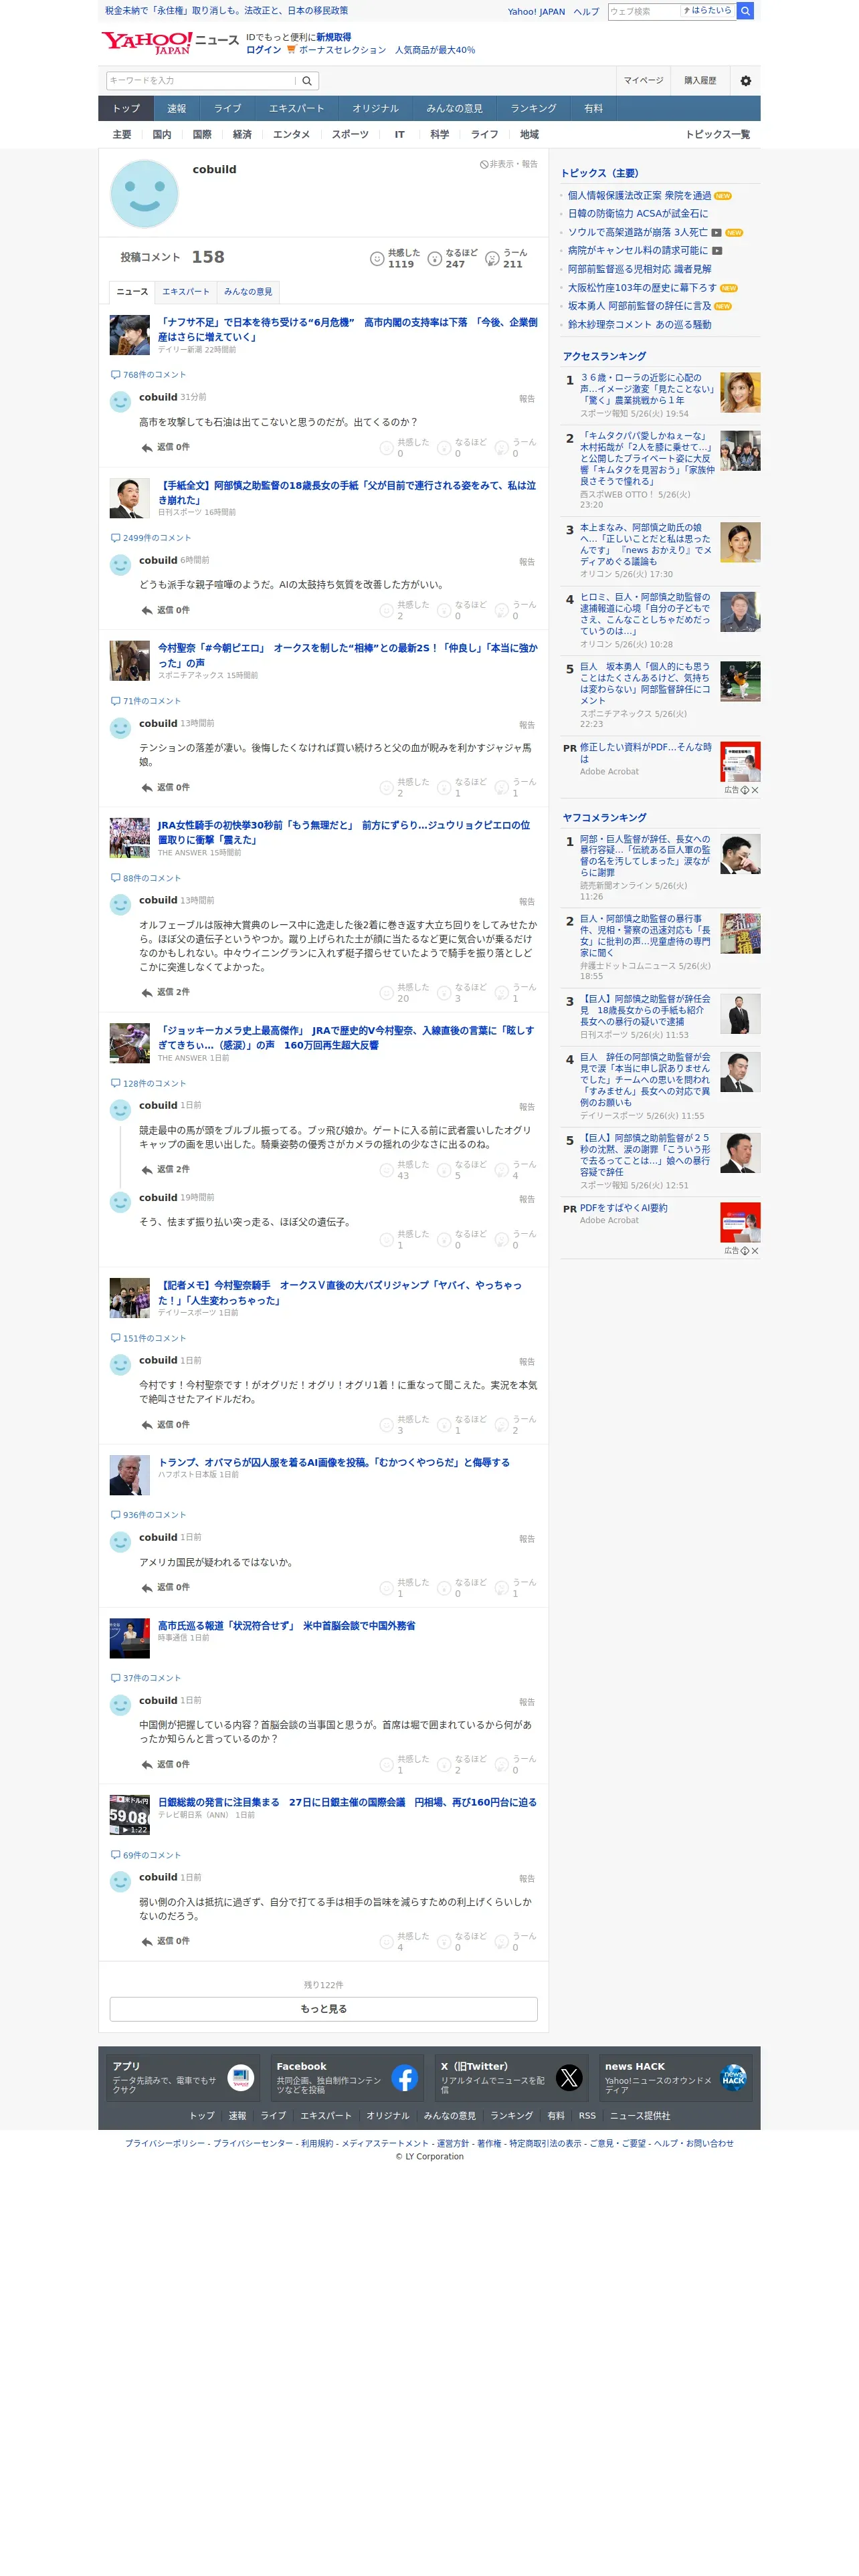Click 非表示・報告 on cobuild's profile
The height and width of the screenshot is (2576, 859).
tap(509, 164)
